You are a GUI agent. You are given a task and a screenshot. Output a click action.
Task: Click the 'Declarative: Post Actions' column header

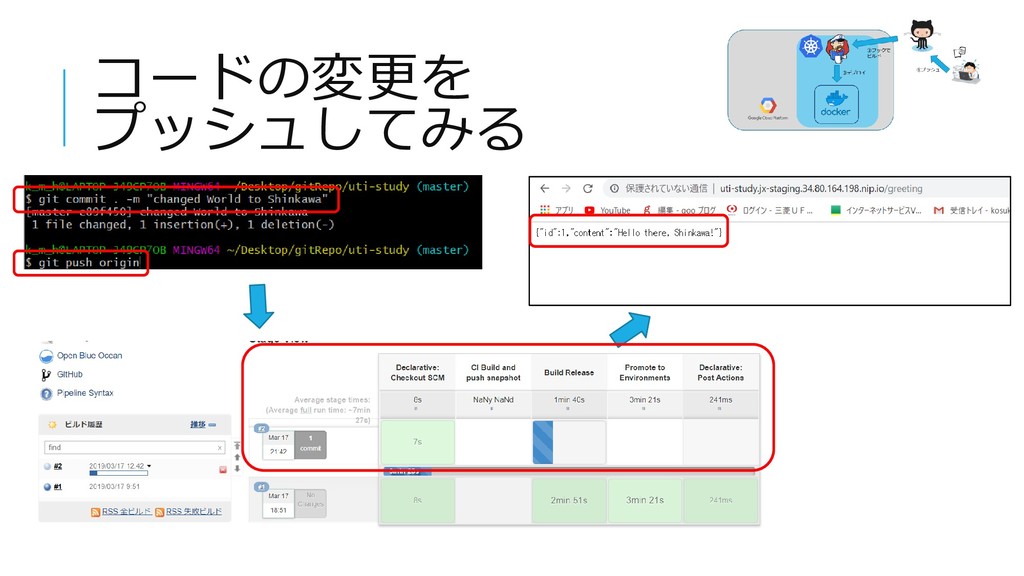[720, 372]
